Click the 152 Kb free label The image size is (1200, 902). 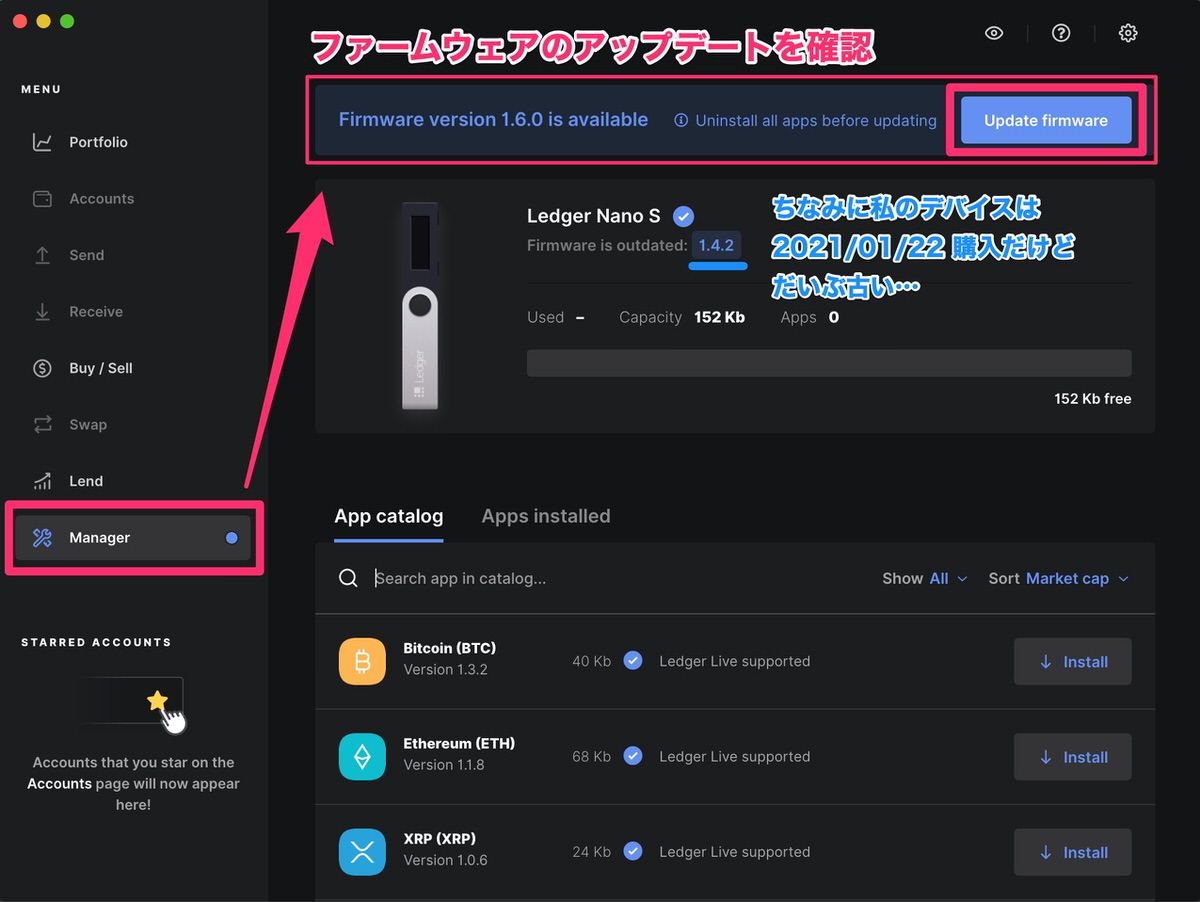coord(1093,399)
